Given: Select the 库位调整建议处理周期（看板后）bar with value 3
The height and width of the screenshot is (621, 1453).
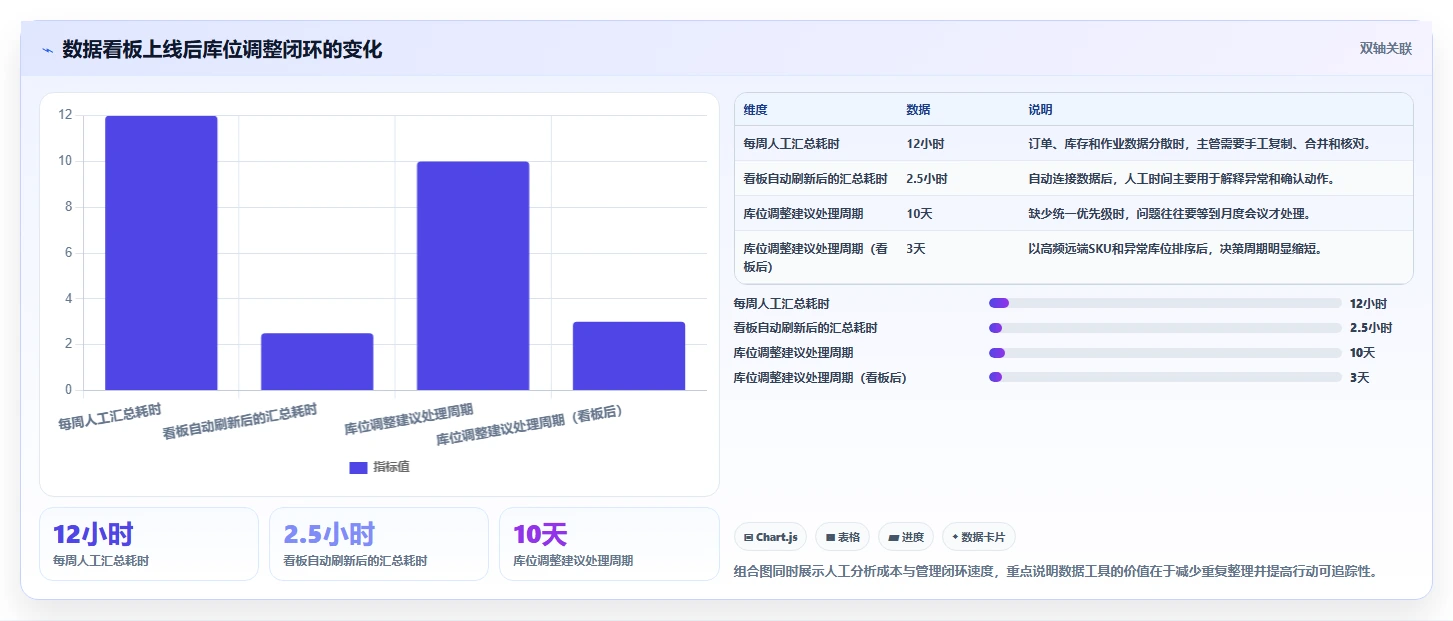Looking at the screenshot, I should point(629,356).
